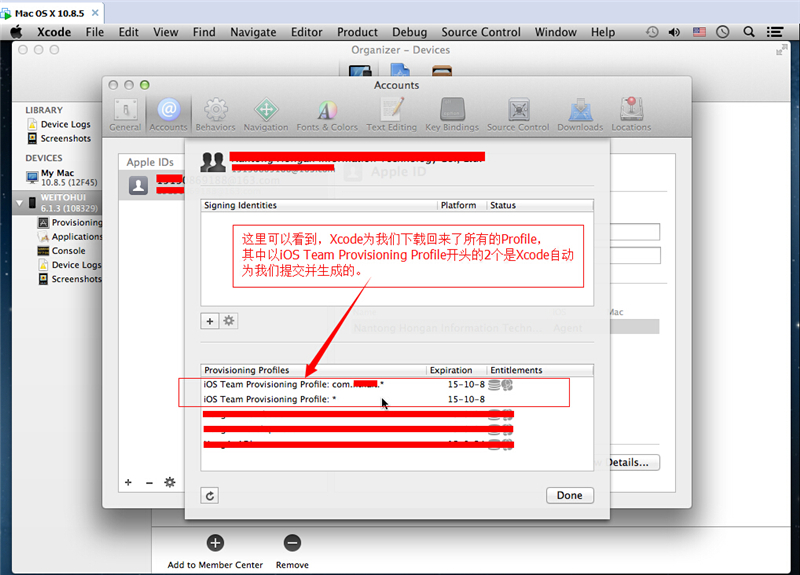Click the add signing identity plus button
The width and height of the screenshot is (800, 575).
(210, 321)
